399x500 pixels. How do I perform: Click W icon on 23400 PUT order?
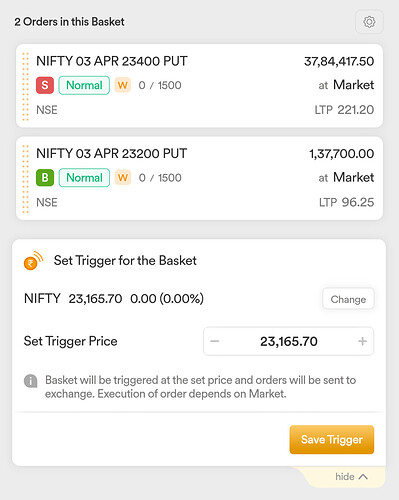click(x=123, y=85)
